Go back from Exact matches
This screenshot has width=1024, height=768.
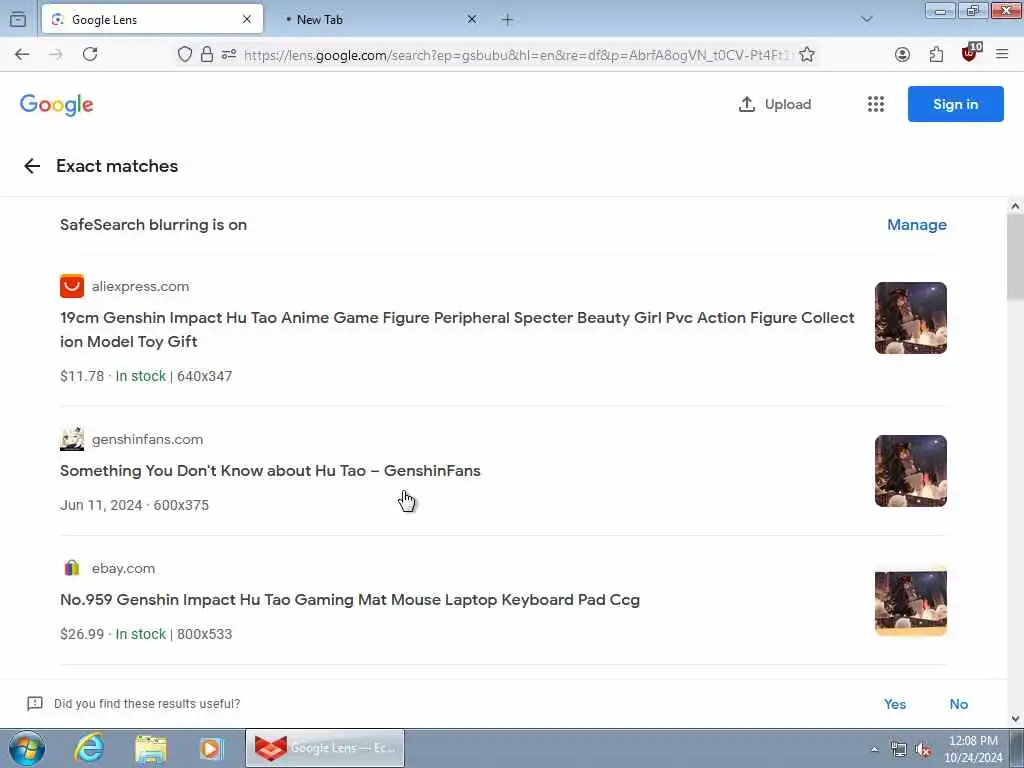click(x=32, y=166)
